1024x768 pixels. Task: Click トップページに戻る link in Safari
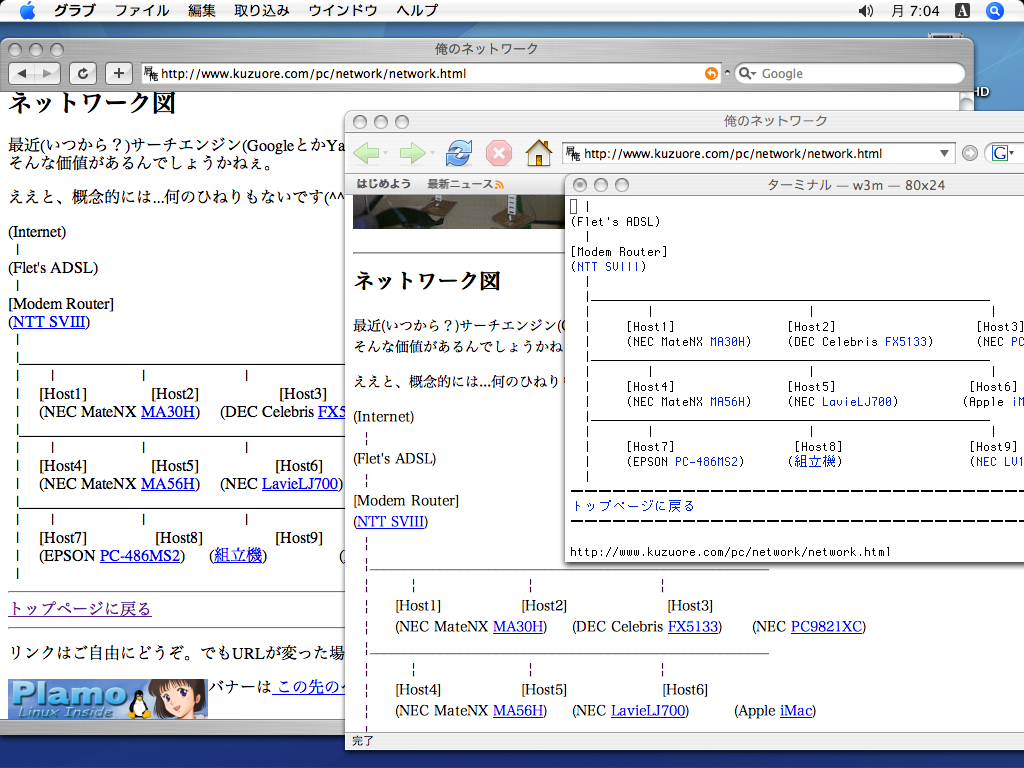pos(80,609)
